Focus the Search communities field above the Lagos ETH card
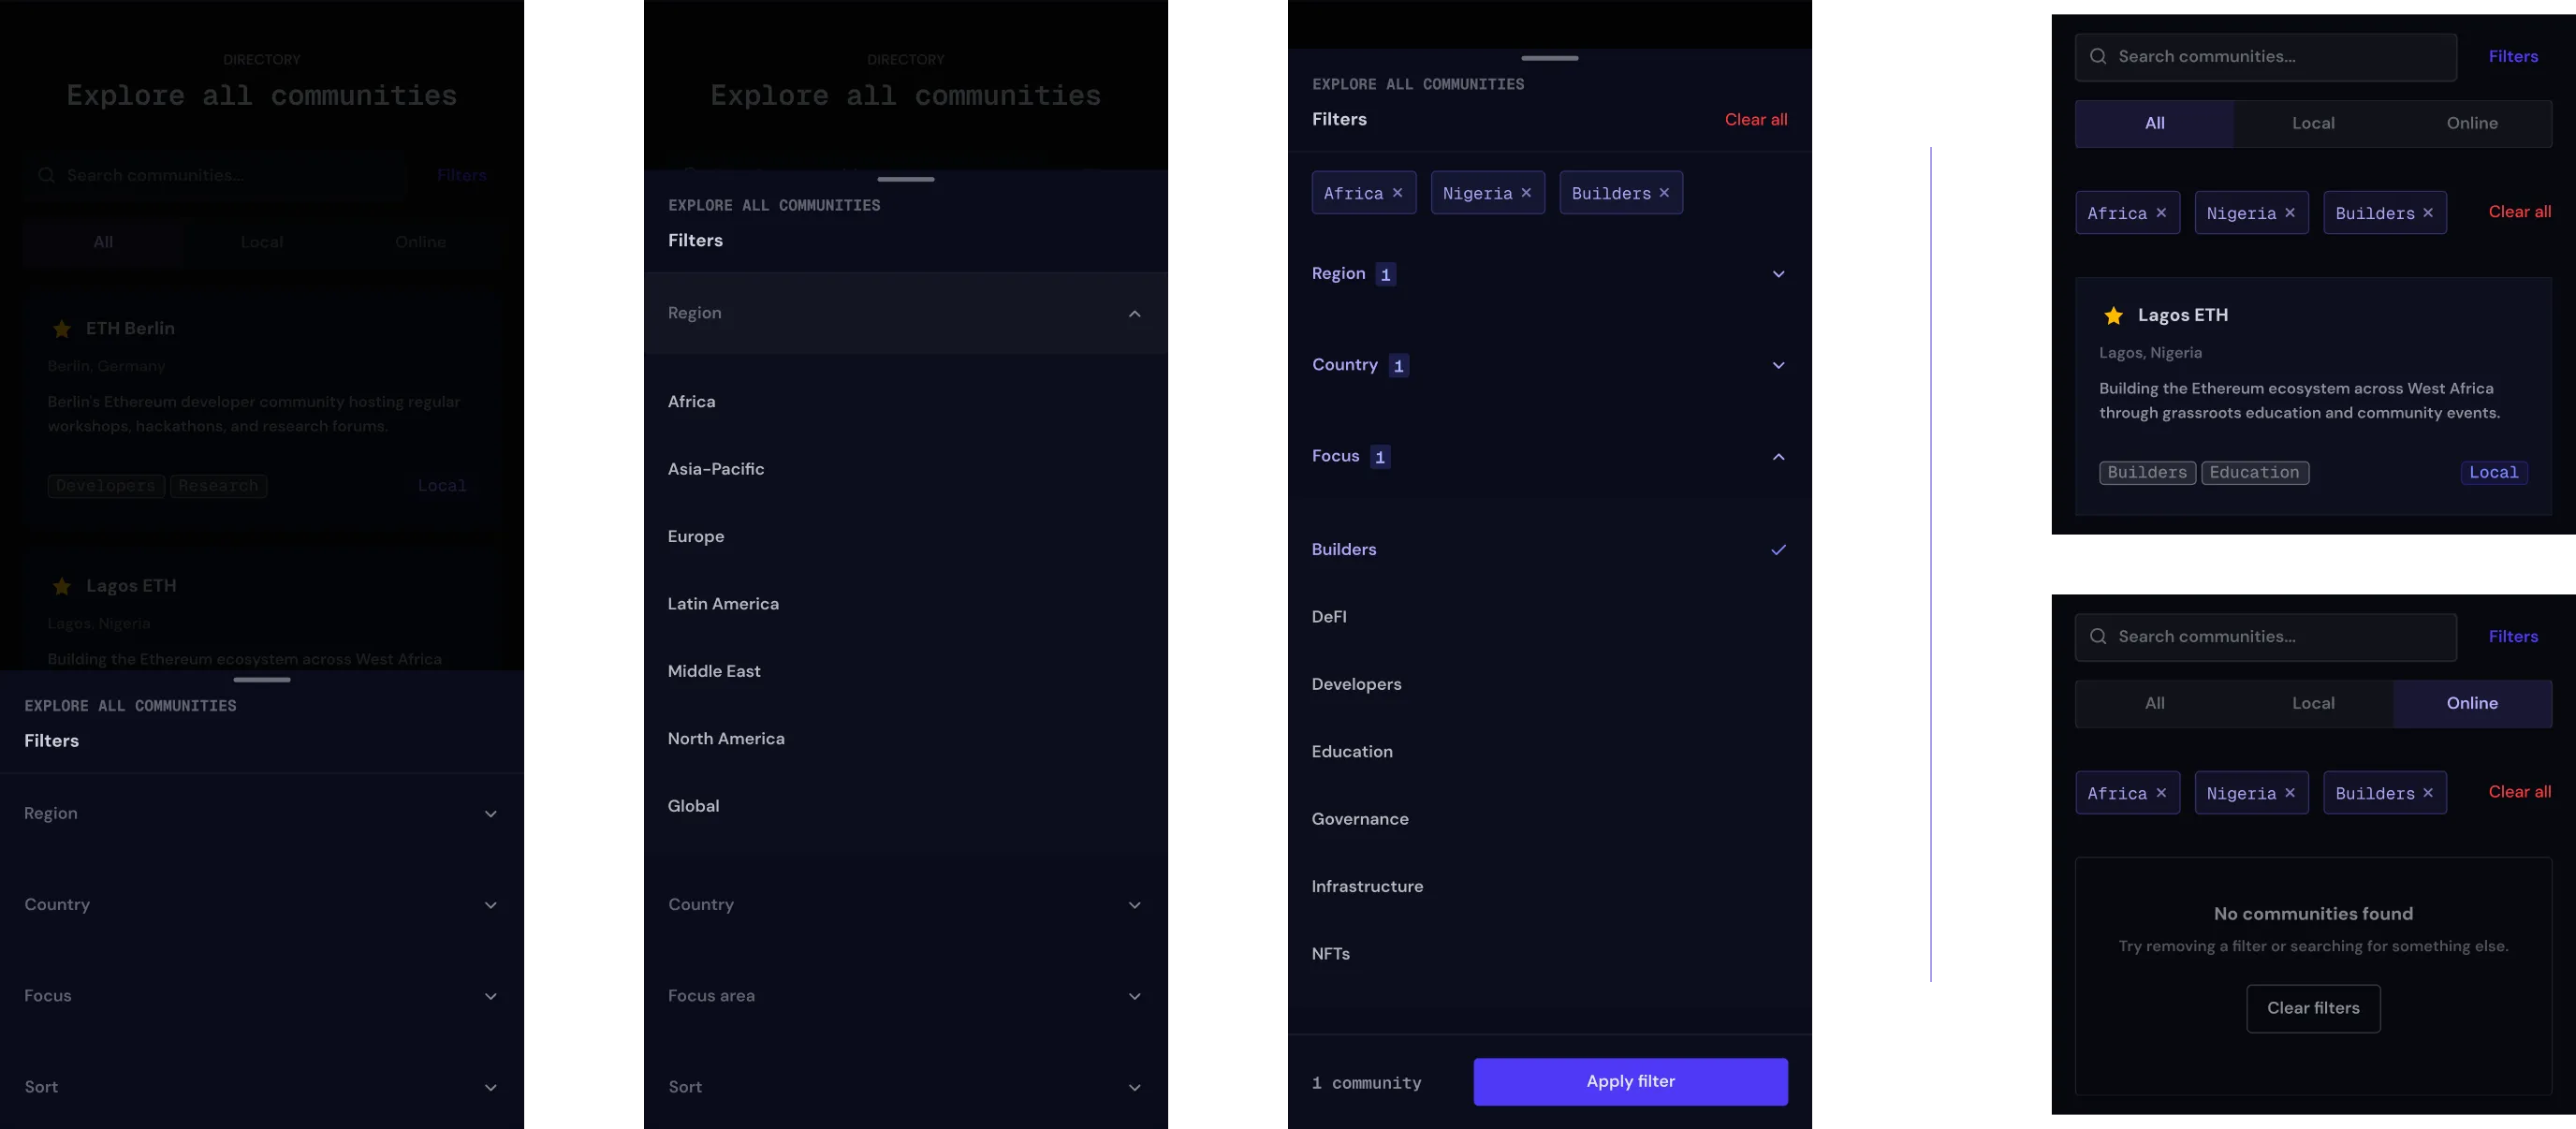 [2265, 57]
